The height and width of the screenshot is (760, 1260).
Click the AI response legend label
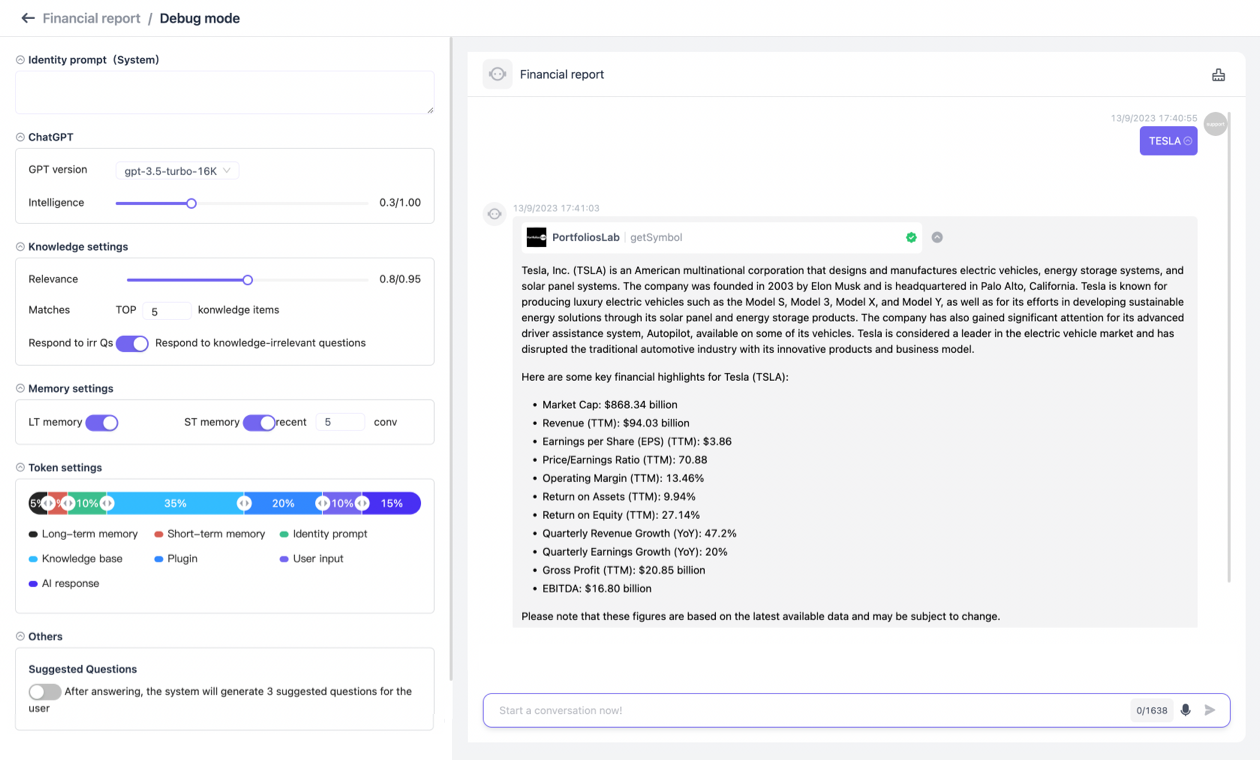pos(70,584)
